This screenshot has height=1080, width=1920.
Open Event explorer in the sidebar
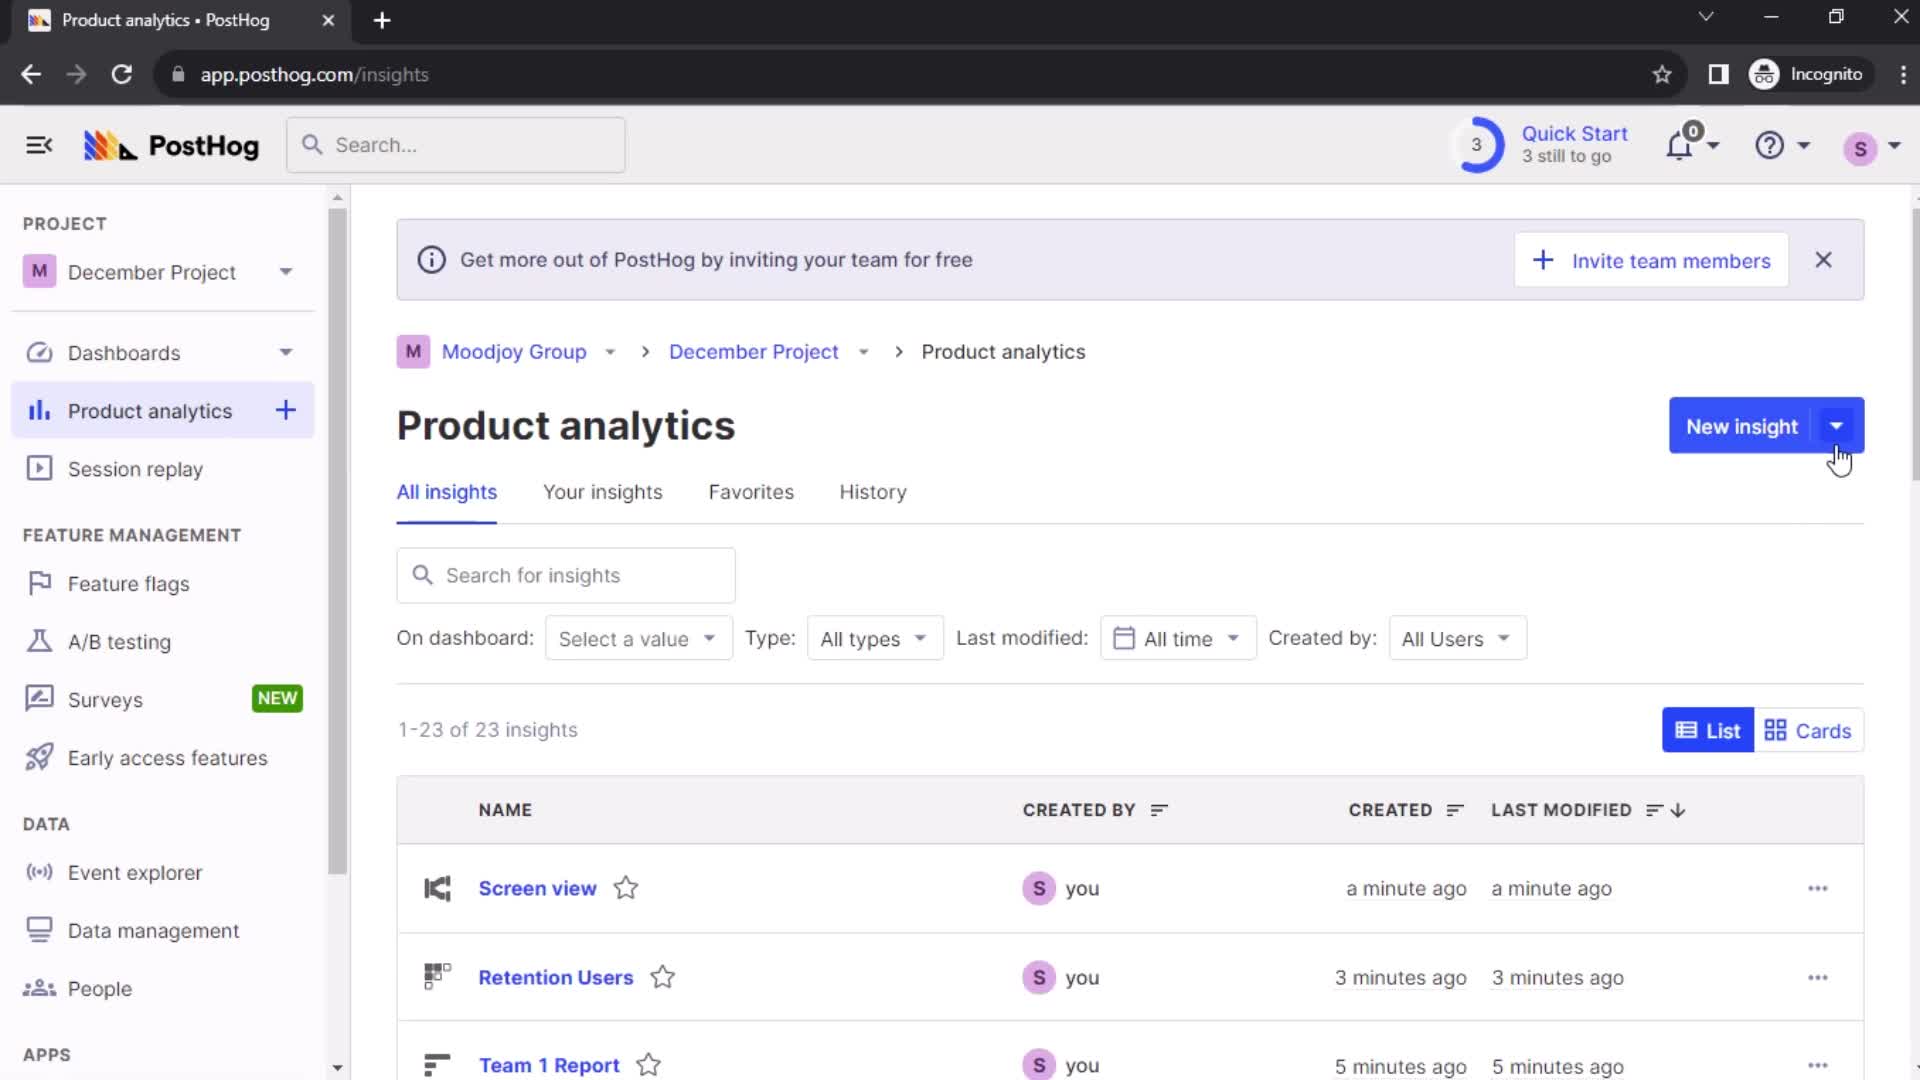[x=162, y=873]
